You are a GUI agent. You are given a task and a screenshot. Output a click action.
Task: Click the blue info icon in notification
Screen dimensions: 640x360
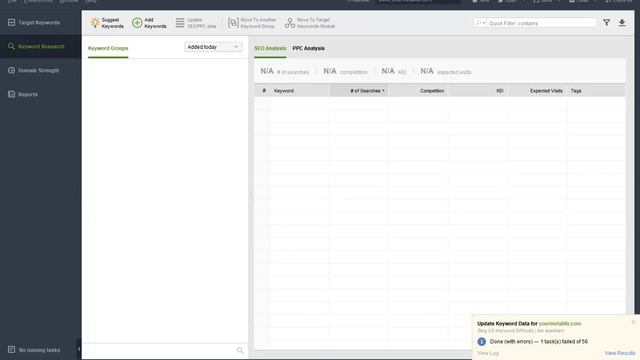[x=482, y=342]
